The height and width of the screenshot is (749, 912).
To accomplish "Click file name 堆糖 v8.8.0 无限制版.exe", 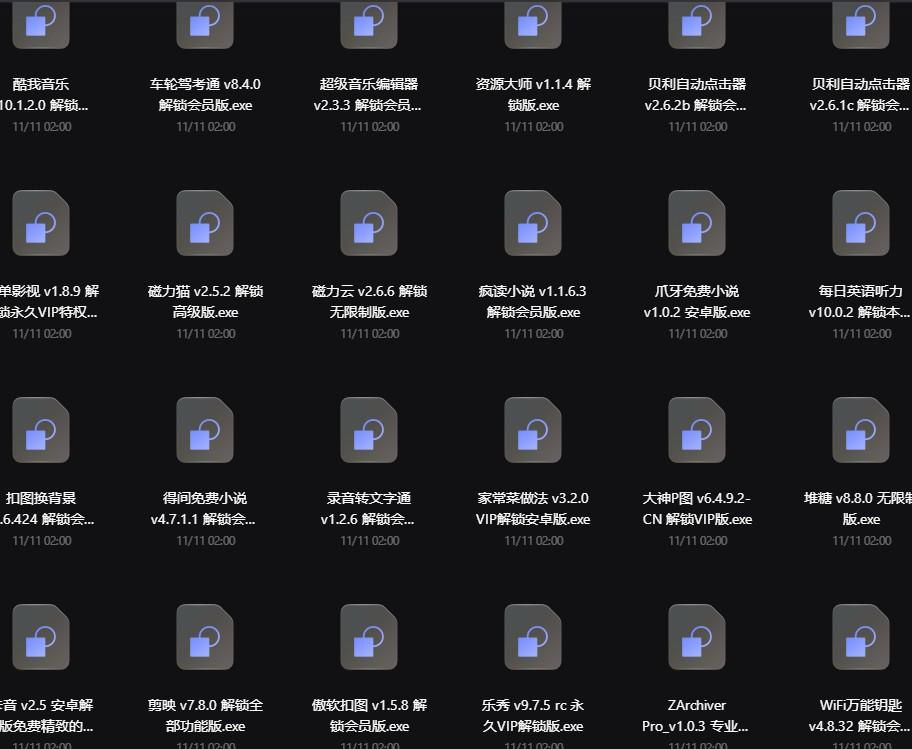I will pos(858,509).
